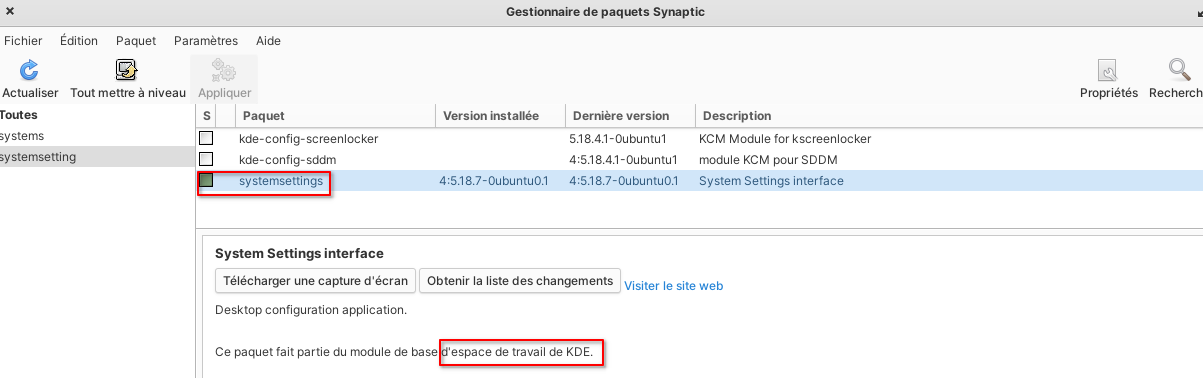The height and width of the screenshot is (378, 1203).
Task: Open the Édition menu
Action: coord(79,41)
